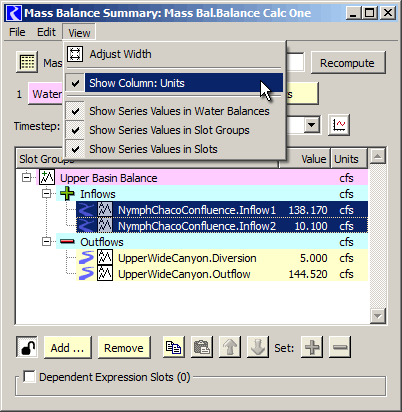Move selected slot up with arrow icon
402x412 pixels.
230,347
